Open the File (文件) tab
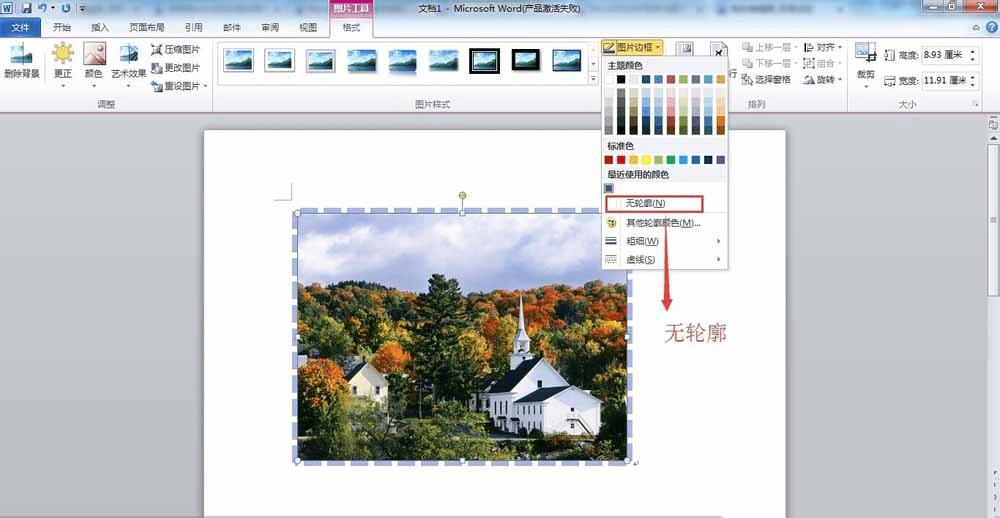Image resolution: width=1000 pixels, height=518 pixels. click(x=20, y=27)
